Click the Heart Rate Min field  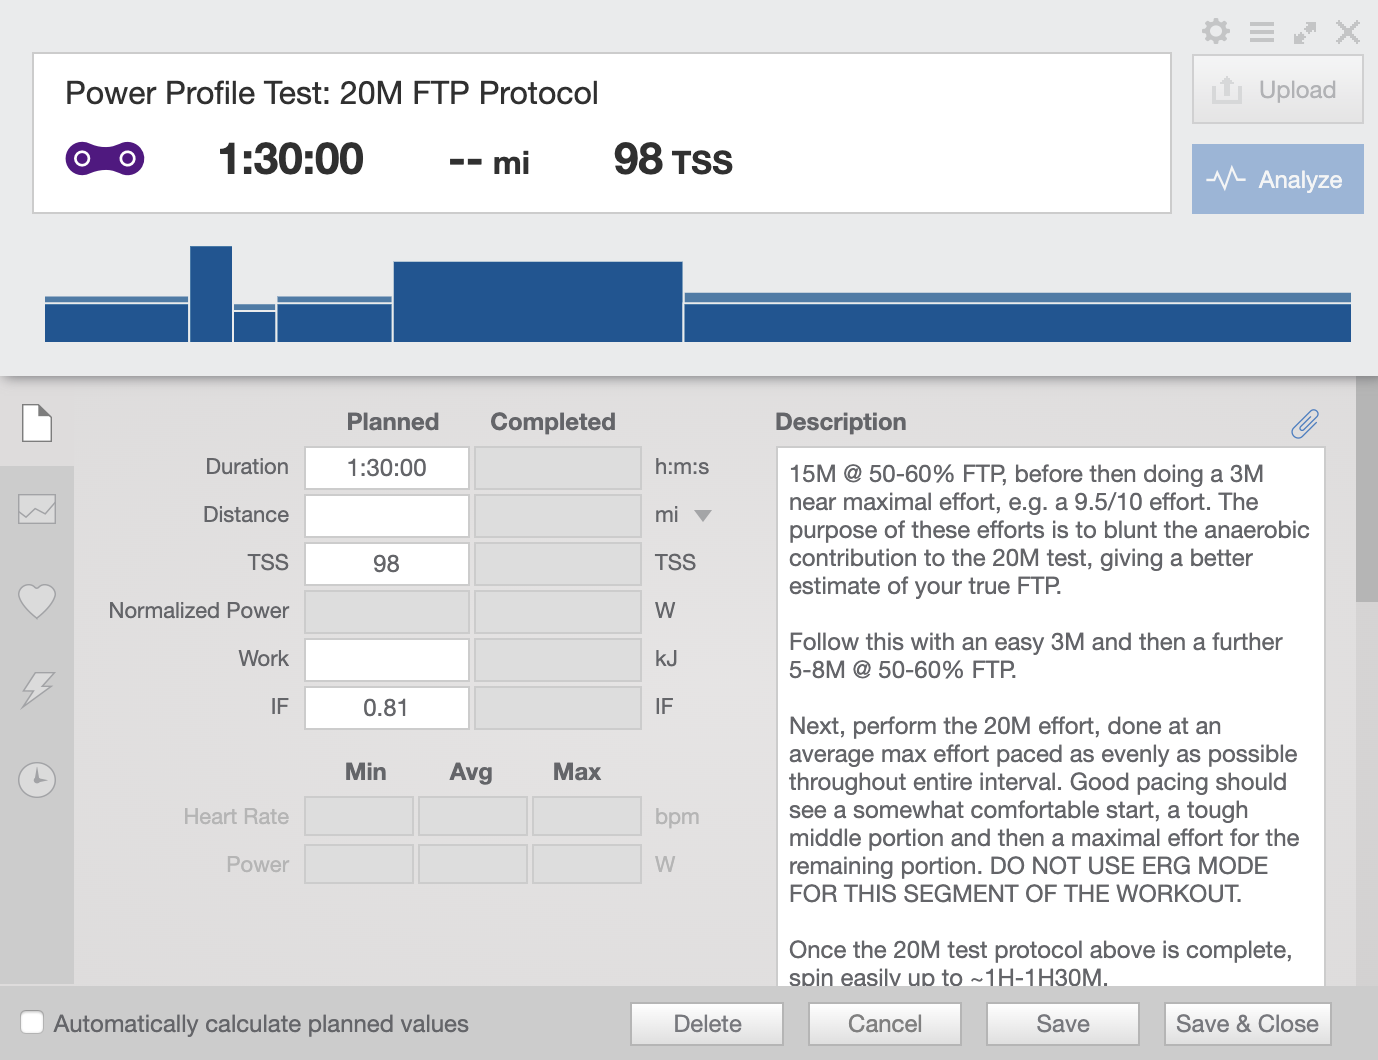pyautogui.click(x=359, y=816)
